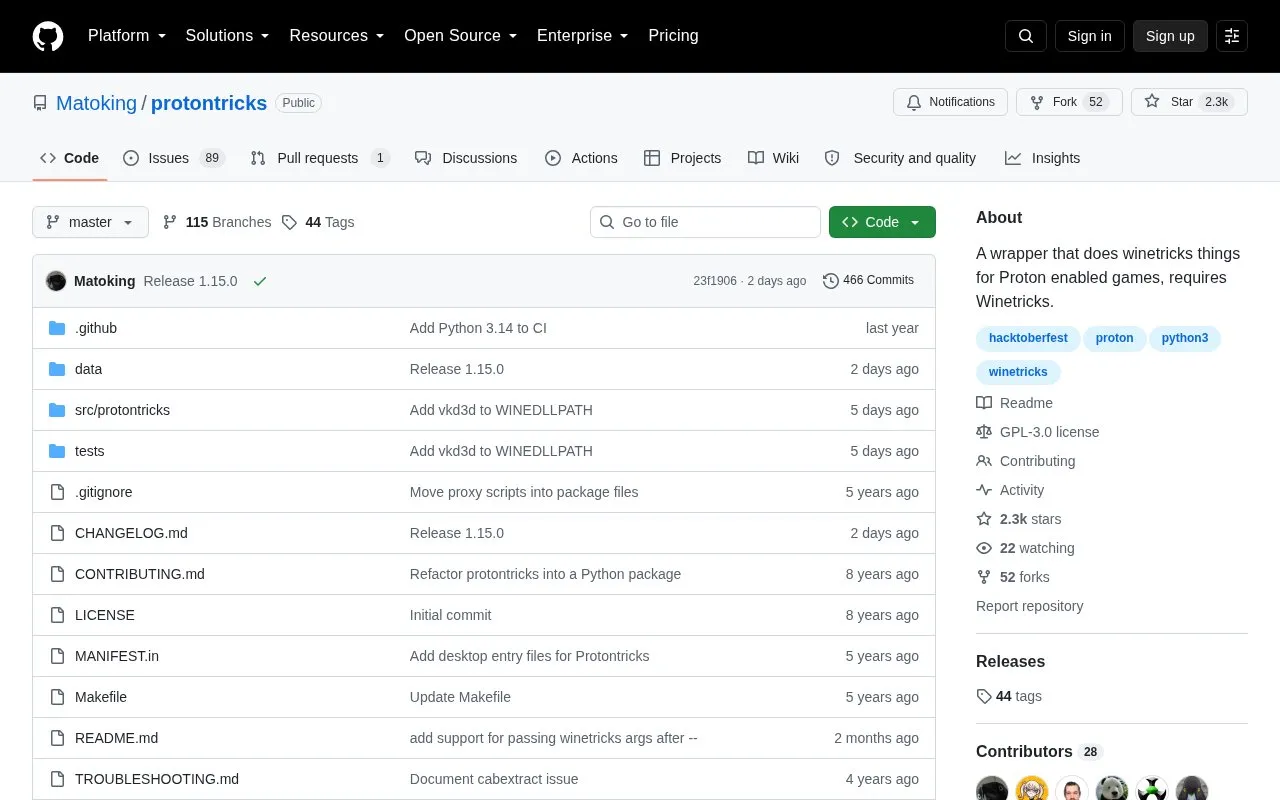Click the data folder icon
1280x800 pixels.
pyautogui.click(x=57, y=369)
